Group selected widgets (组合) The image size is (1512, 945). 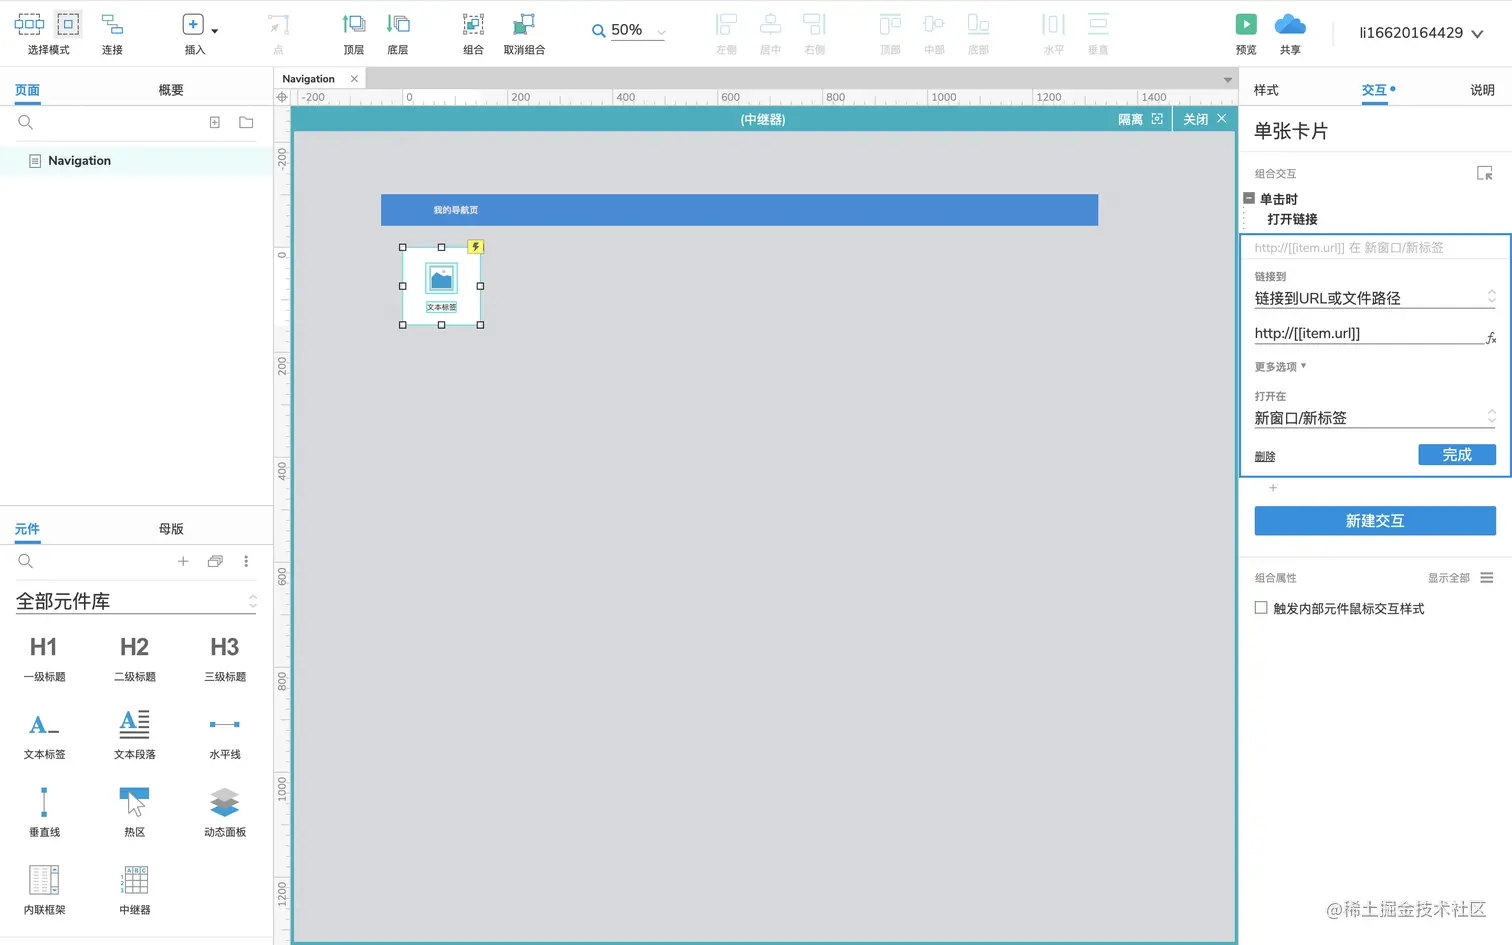pyautogui.click(x=473, y=33)
